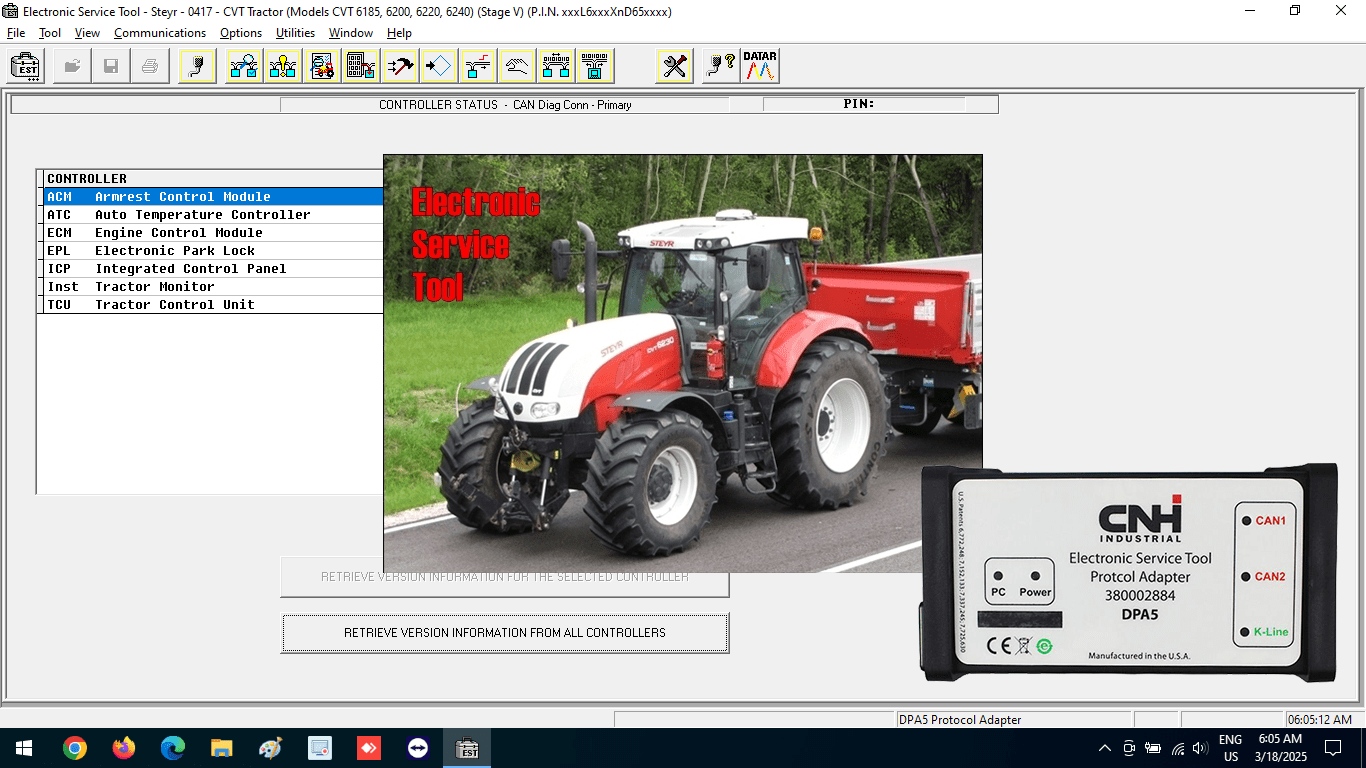Click the Open folder toolbar icon

72,67
